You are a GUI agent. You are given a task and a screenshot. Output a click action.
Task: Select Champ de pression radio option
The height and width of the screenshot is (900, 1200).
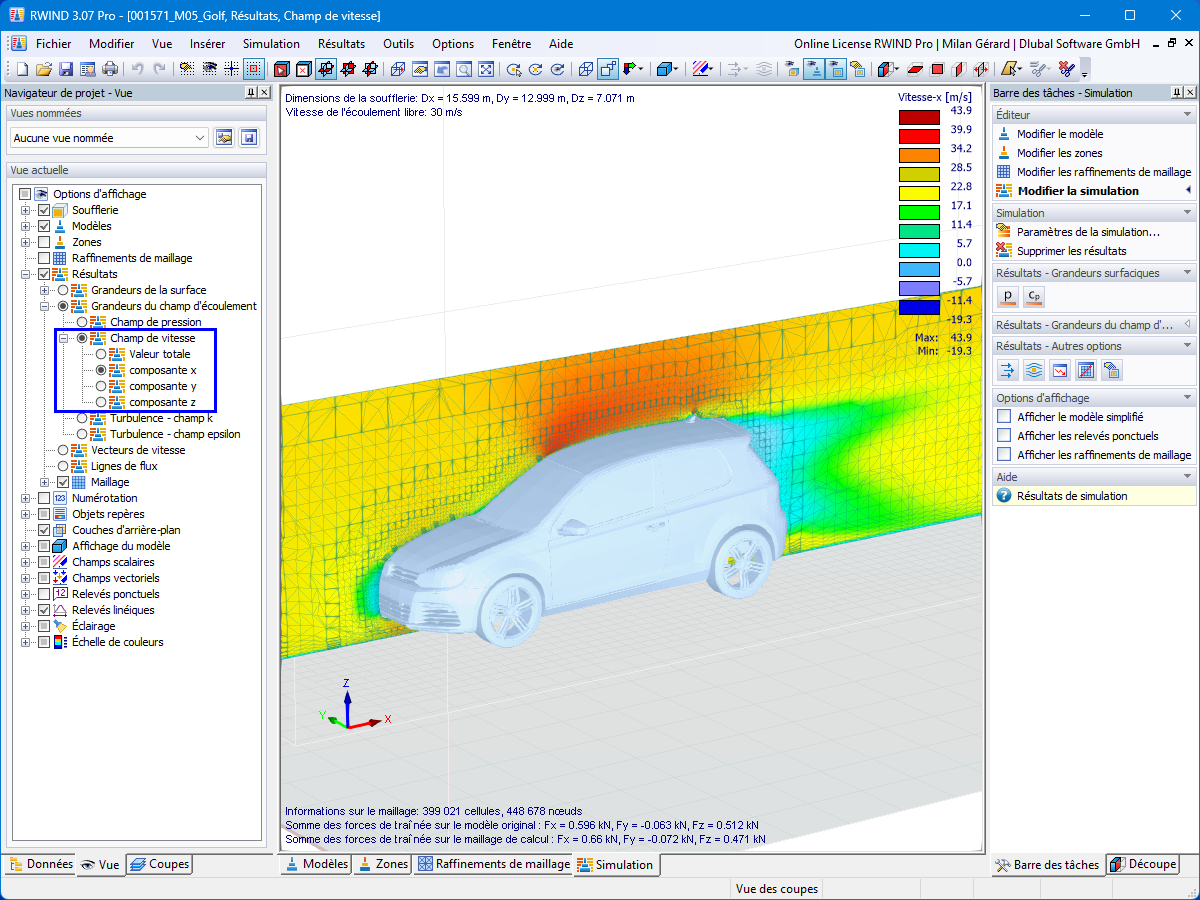pyautogui.click(x=82, y=322)
